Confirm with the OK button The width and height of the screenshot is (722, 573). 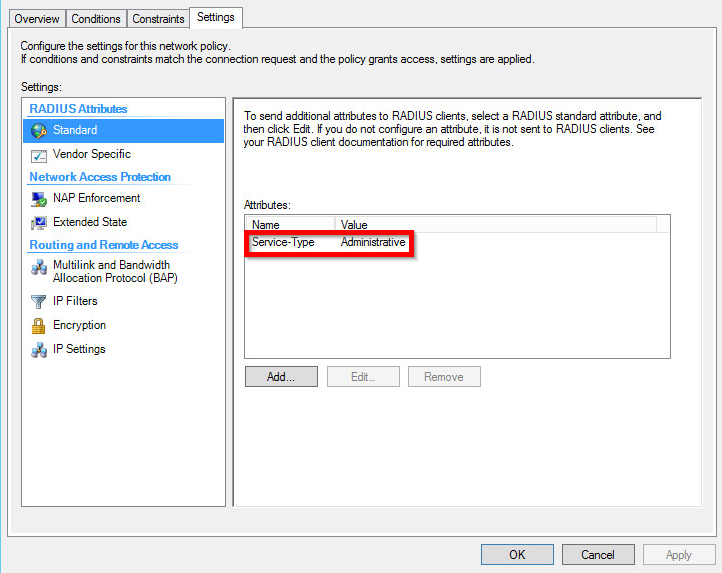(517, 555)
